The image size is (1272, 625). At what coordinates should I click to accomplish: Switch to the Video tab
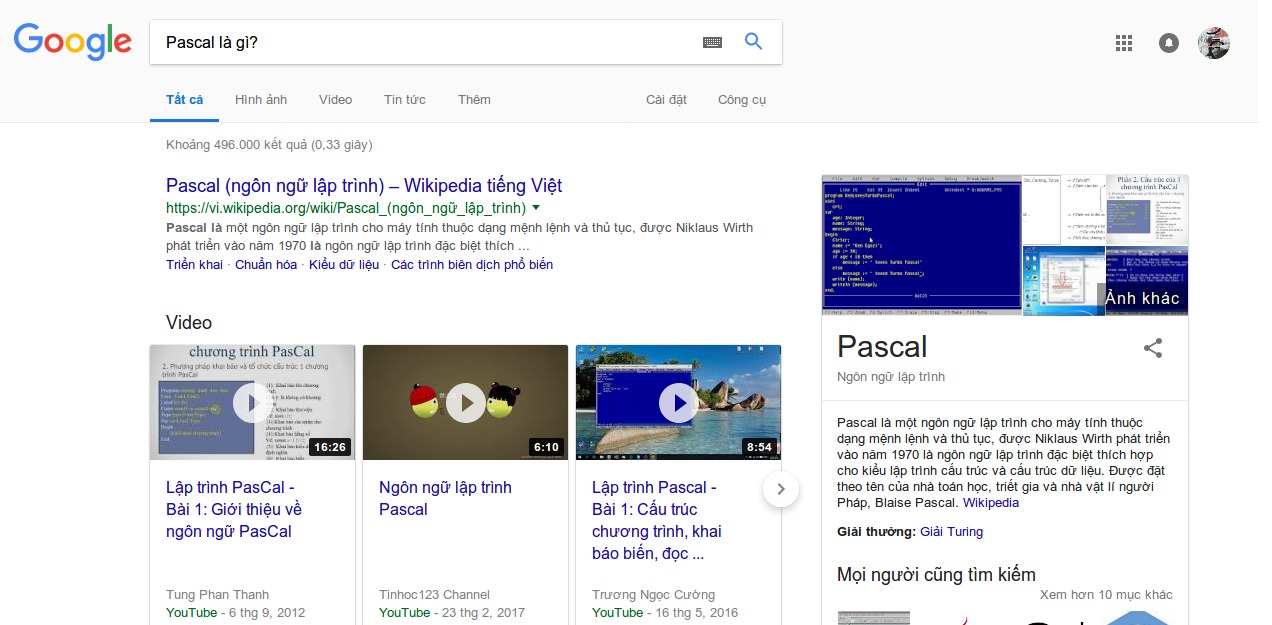pos(336,100)
